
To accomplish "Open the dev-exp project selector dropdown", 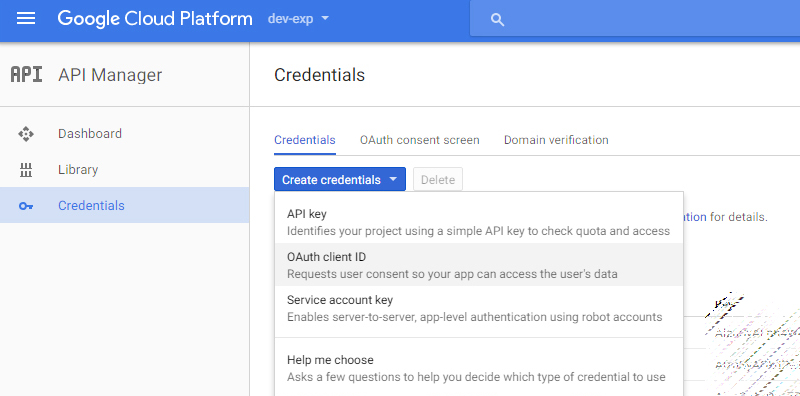I will (298, 19).
